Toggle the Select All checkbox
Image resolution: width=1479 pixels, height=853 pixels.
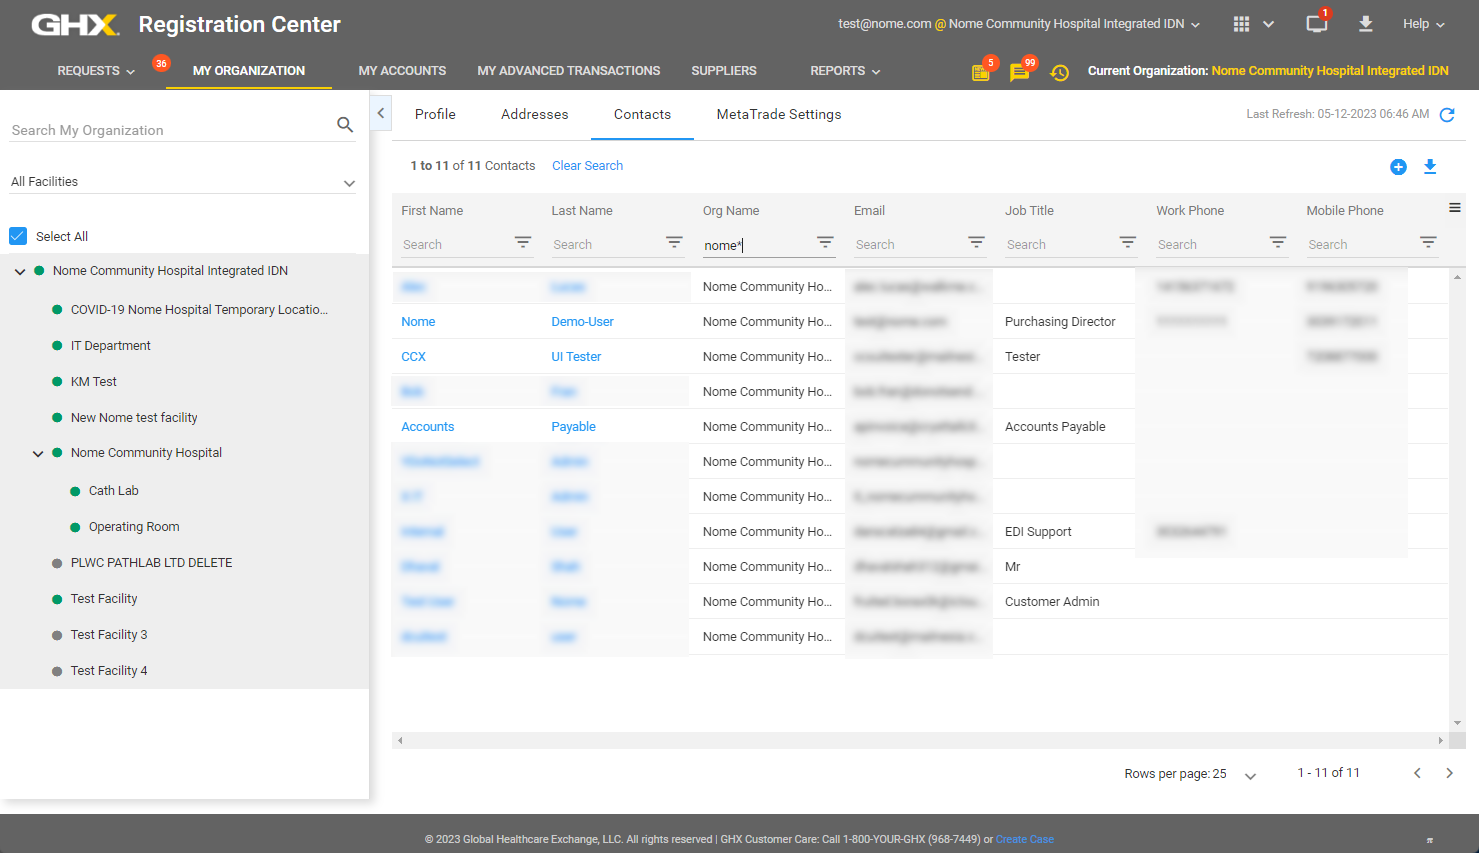pos(18,236)
